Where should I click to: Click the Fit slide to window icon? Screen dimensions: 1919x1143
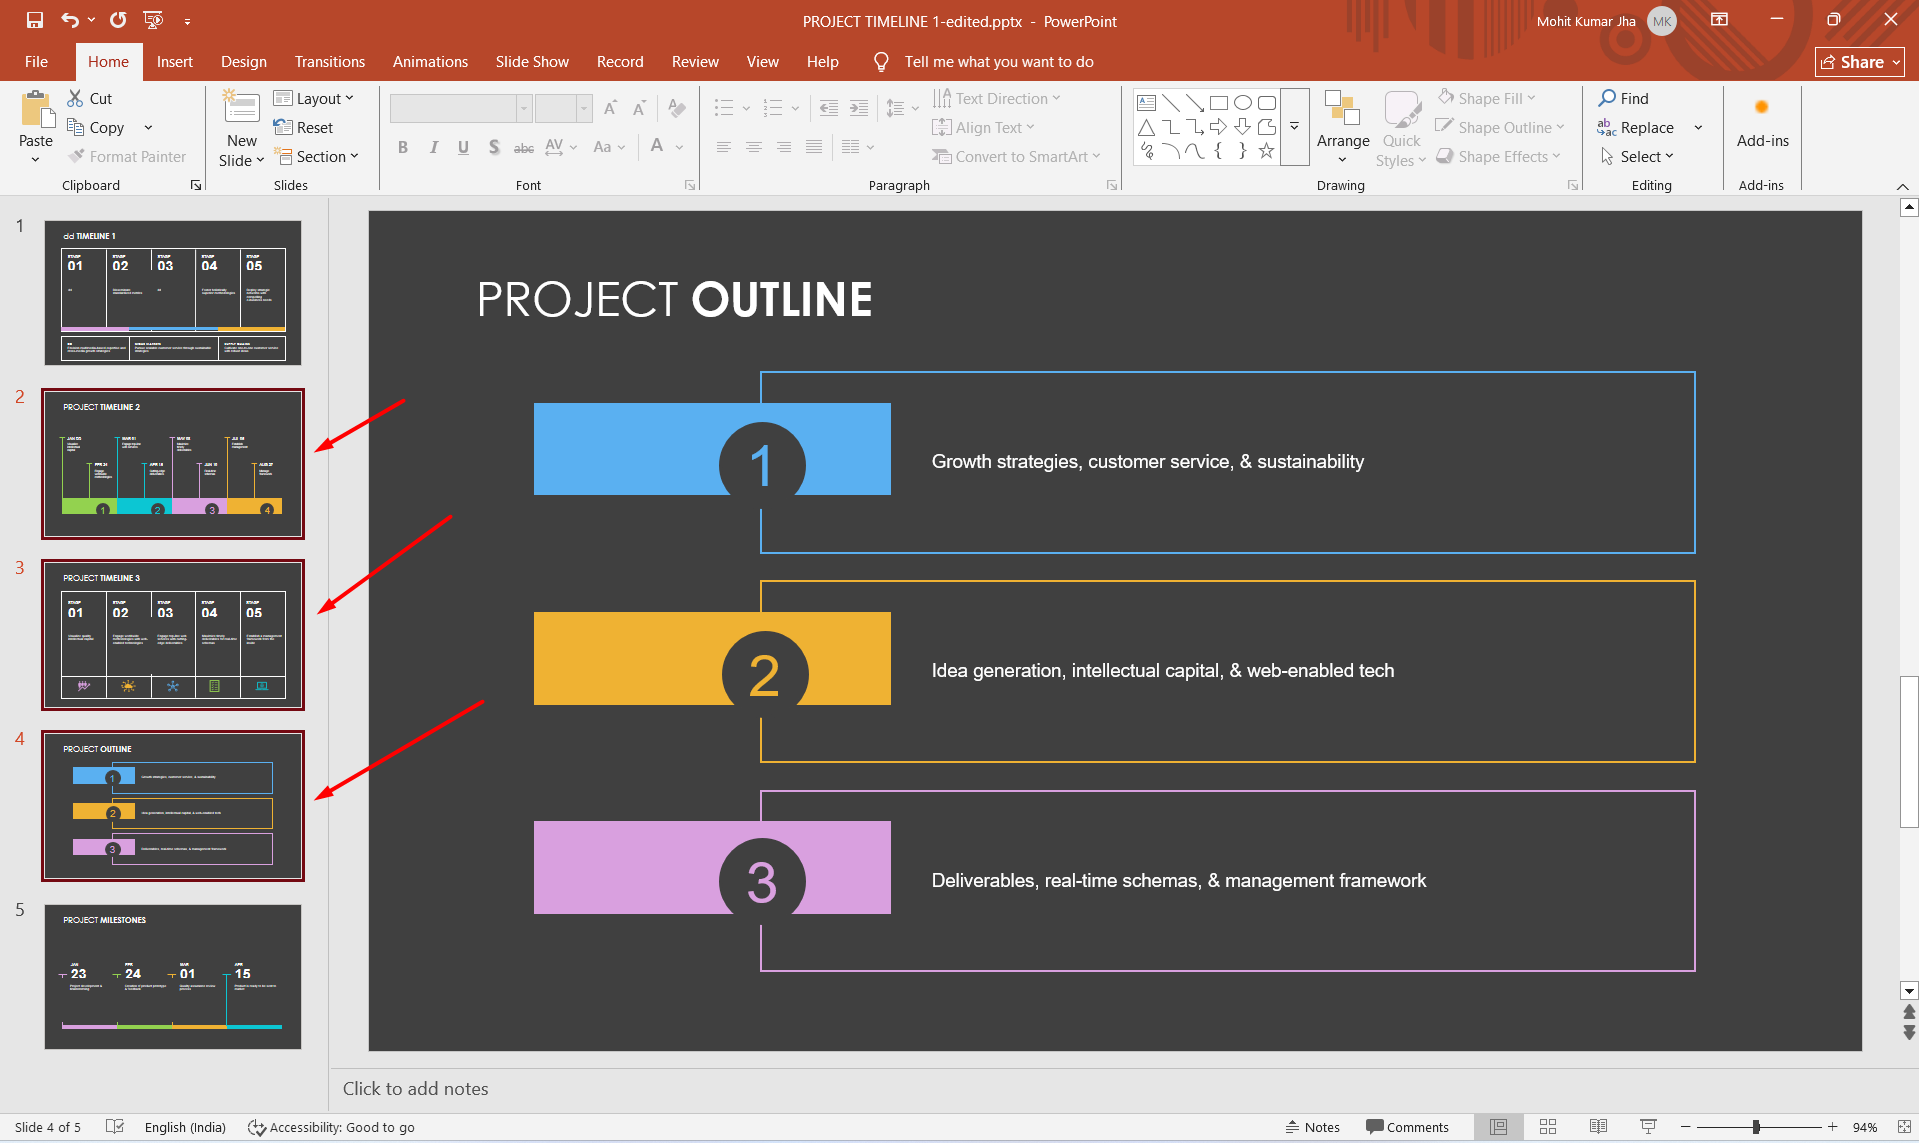[x=1904, y=1127]
